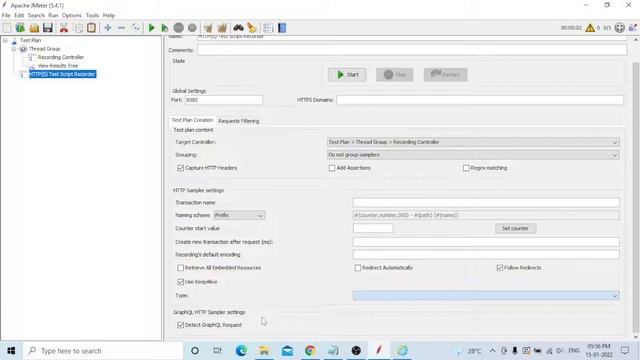Save test plan with floppy disk icon
This screenshot has width=640, height=360.
pos(48,28)
